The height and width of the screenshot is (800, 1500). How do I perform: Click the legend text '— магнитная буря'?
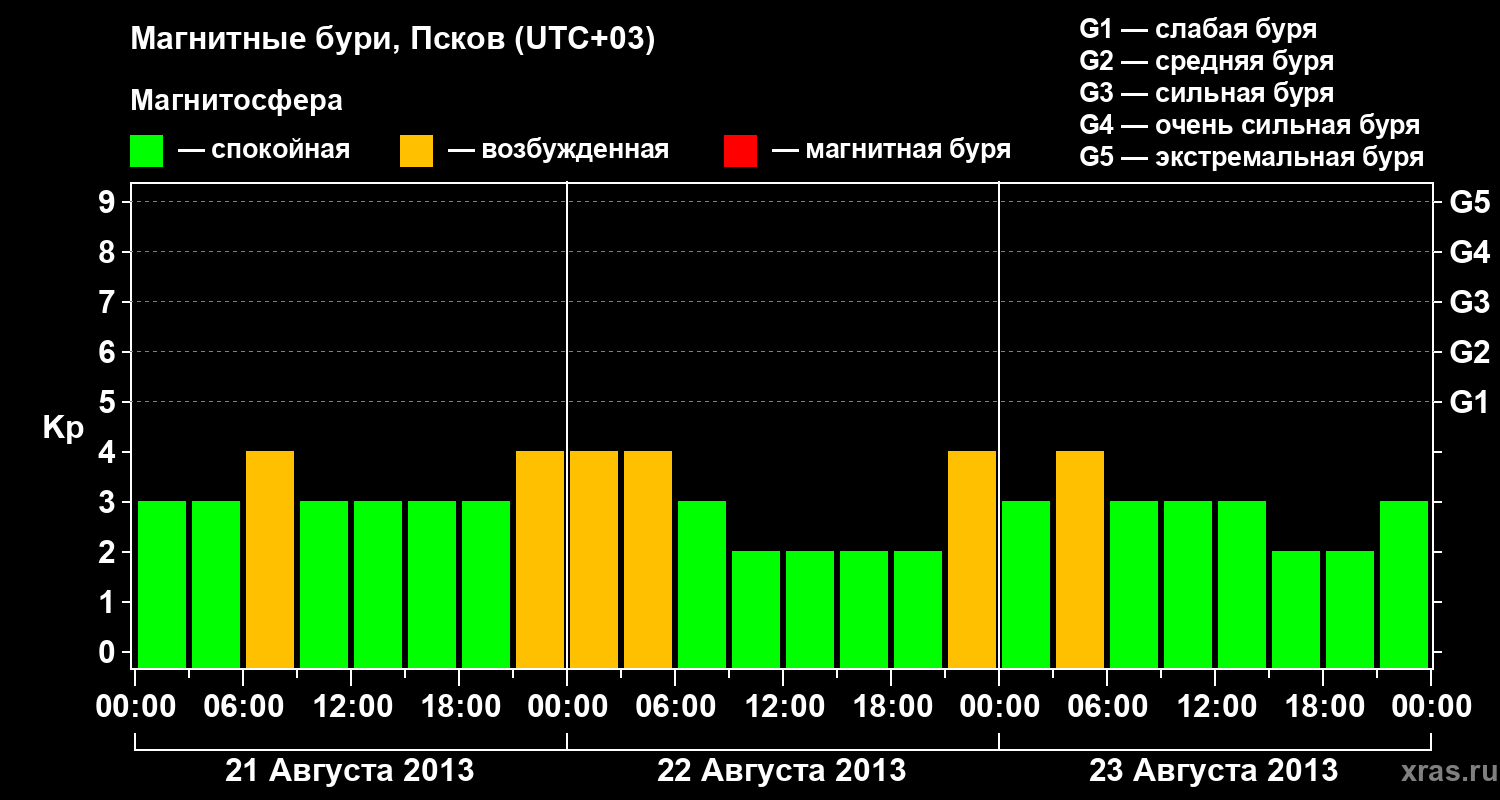pos(891,150)
